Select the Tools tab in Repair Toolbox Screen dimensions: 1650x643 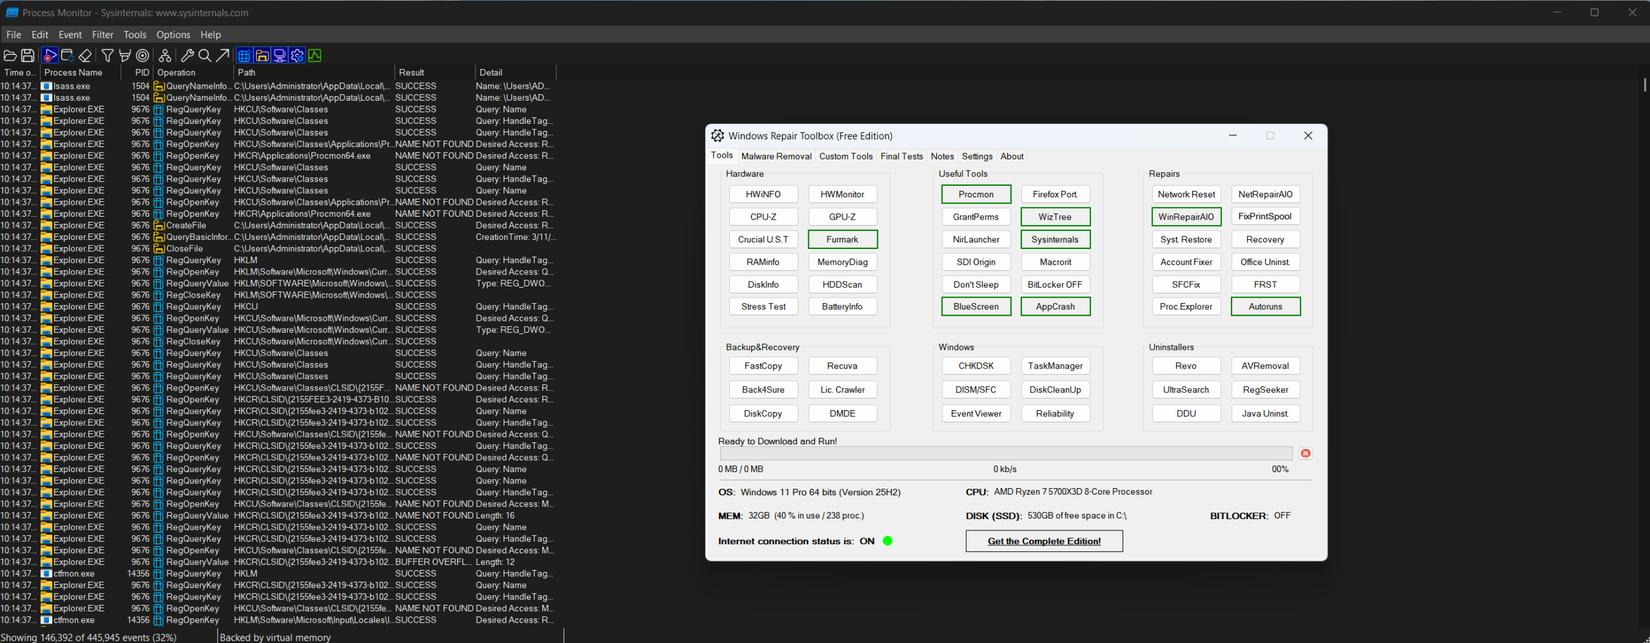point(722,155)
